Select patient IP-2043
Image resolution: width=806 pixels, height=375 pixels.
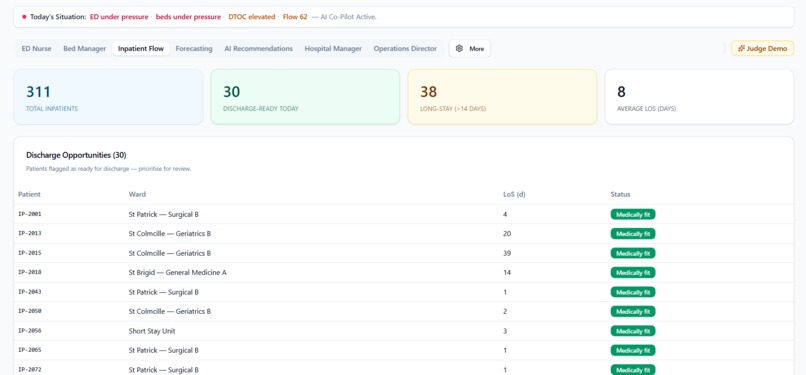point(30,292)
